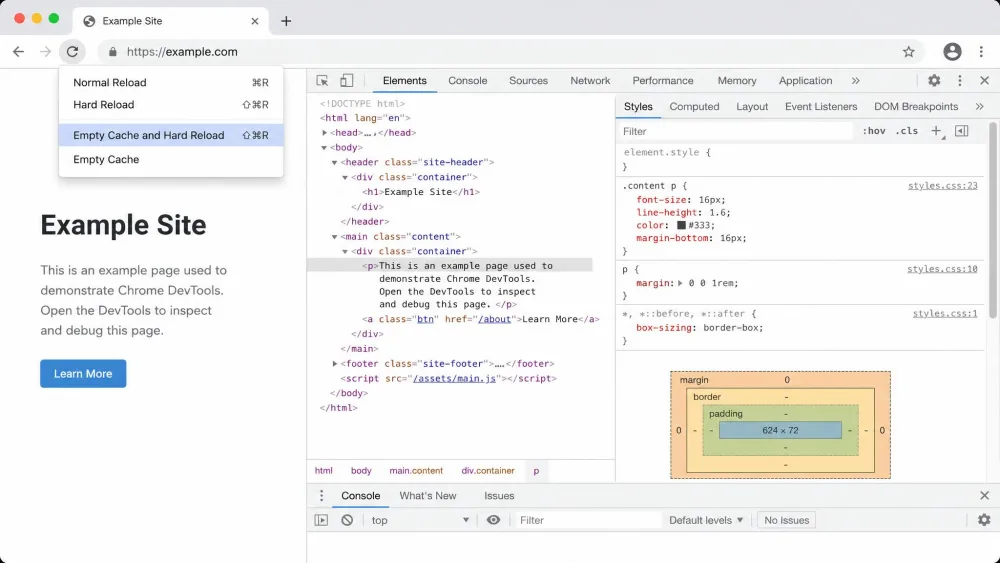Image resolution: width=1000 pixels, height=563 pixels.
Task: Close the DevTools panel
Action: tap(985, 80)
